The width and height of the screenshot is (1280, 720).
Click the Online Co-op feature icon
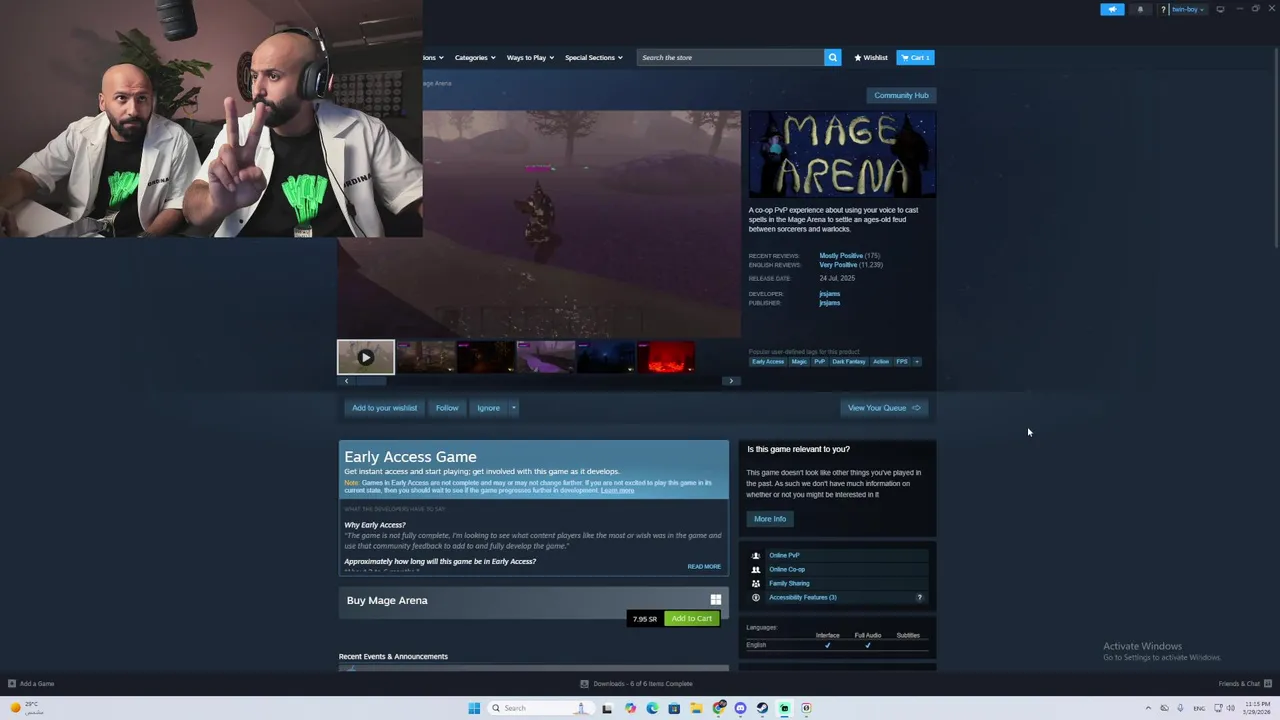[x=755, y=569]
